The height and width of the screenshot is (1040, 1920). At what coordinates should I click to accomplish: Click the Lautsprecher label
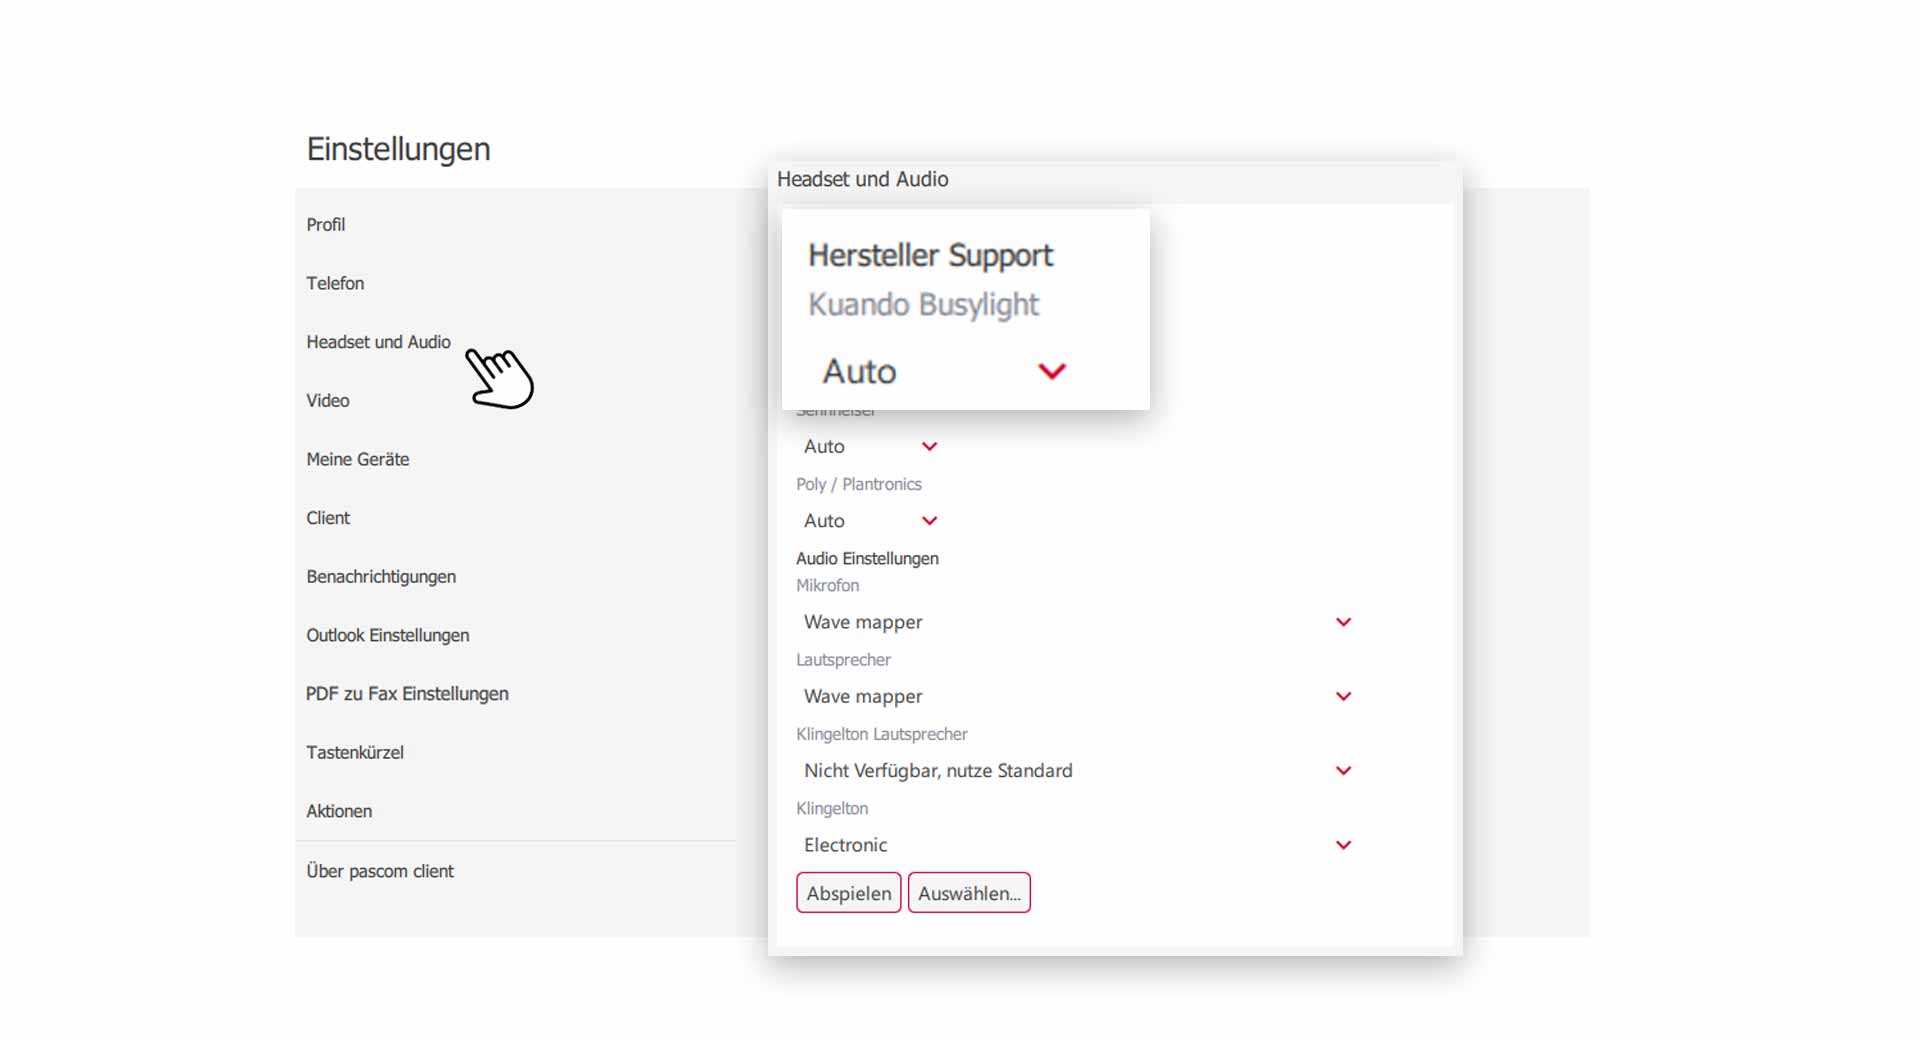(x=843, y=660)
